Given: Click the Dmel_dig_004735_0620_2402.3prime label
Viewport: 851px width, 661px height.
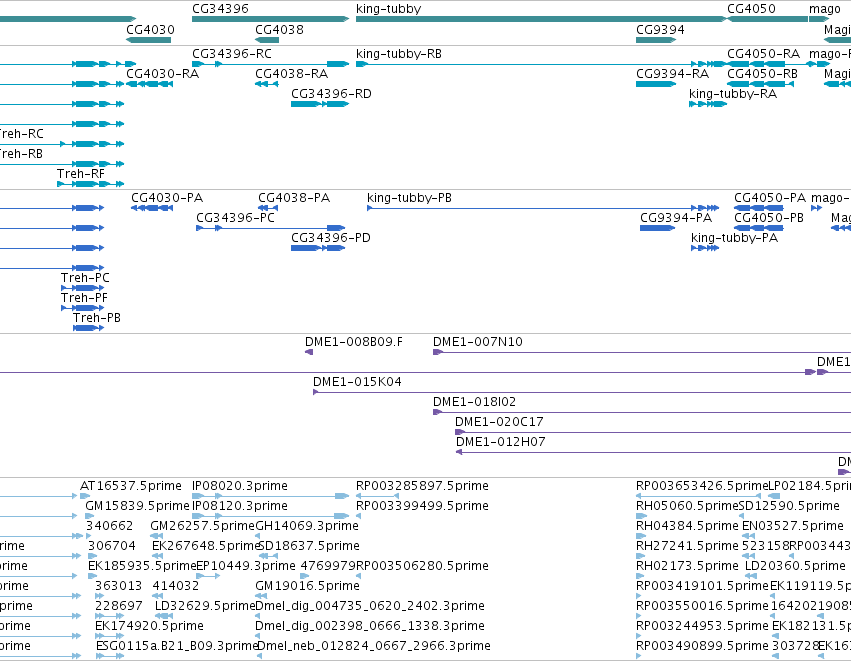Looking at the screenshot, I should 370,607.
